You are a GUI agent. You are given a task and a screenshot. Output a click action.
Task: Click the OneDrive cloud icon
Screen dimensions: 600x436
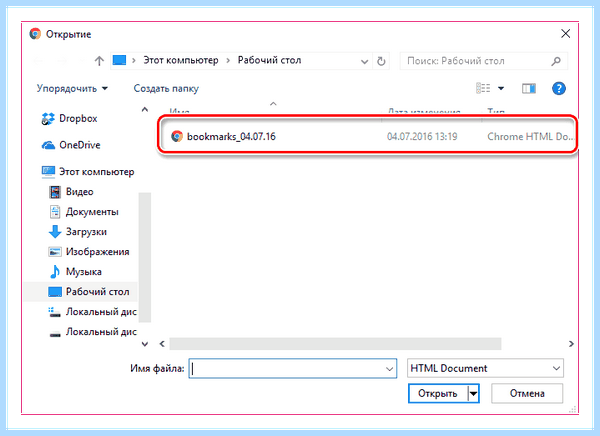(48, 145)
